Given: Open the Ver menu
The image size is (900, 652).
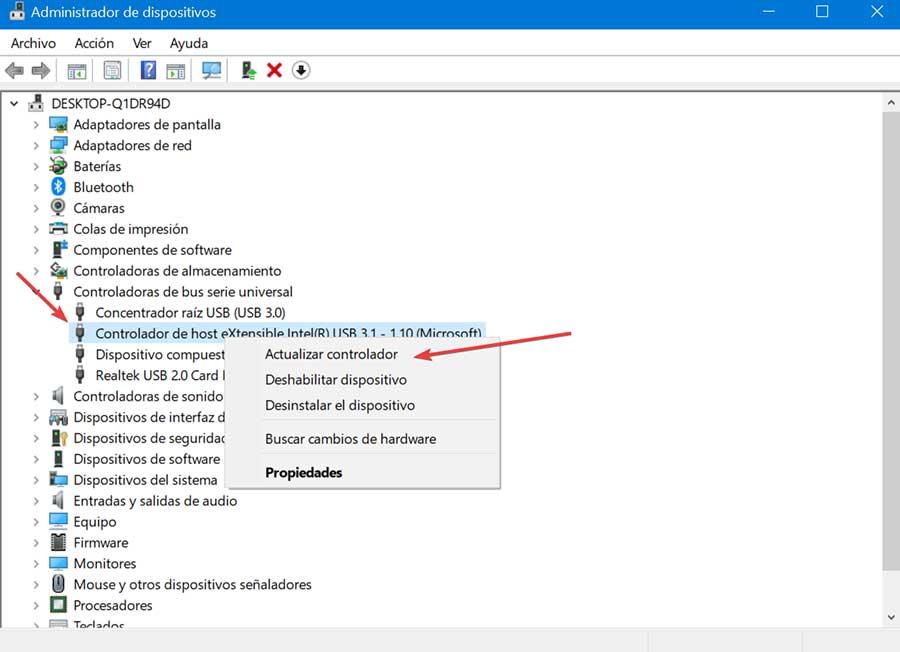Looking at the screenshot, I should click(x=142, y=43).
